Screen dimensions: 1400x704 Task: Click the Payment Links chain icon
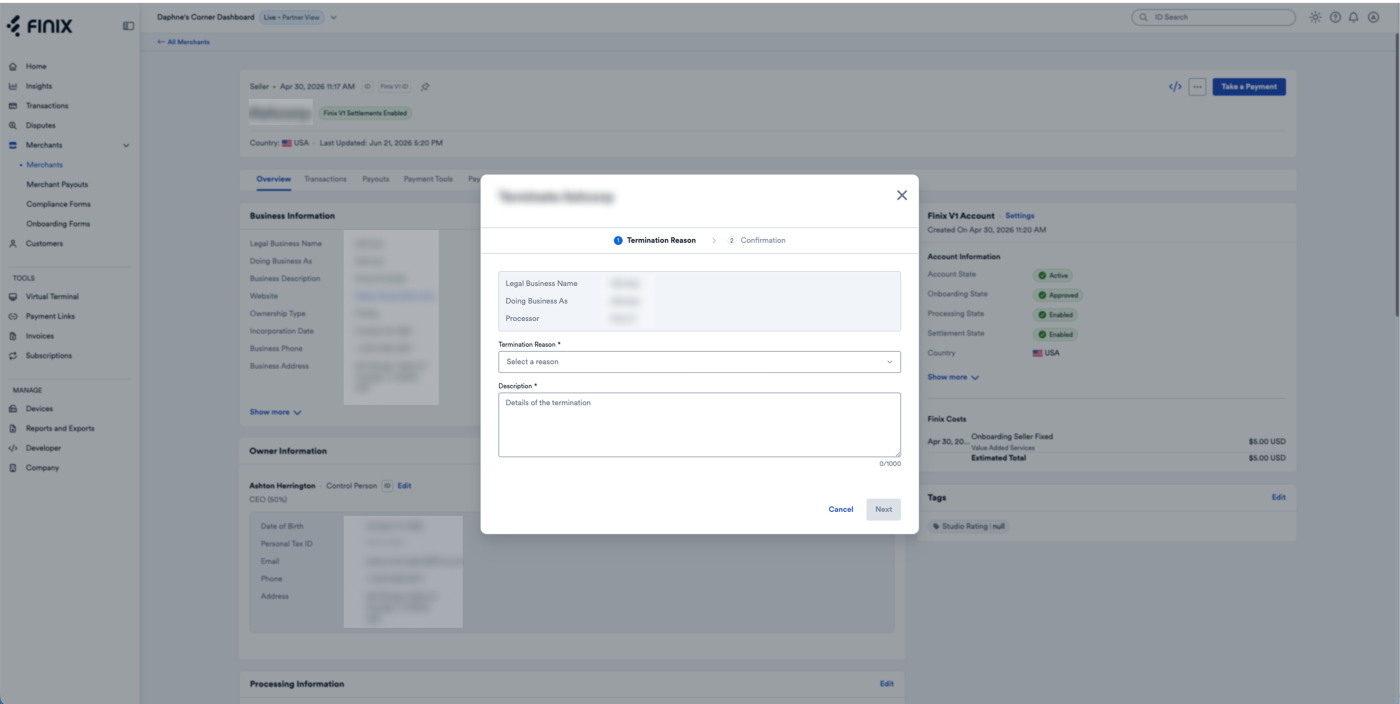coord(13,316)
